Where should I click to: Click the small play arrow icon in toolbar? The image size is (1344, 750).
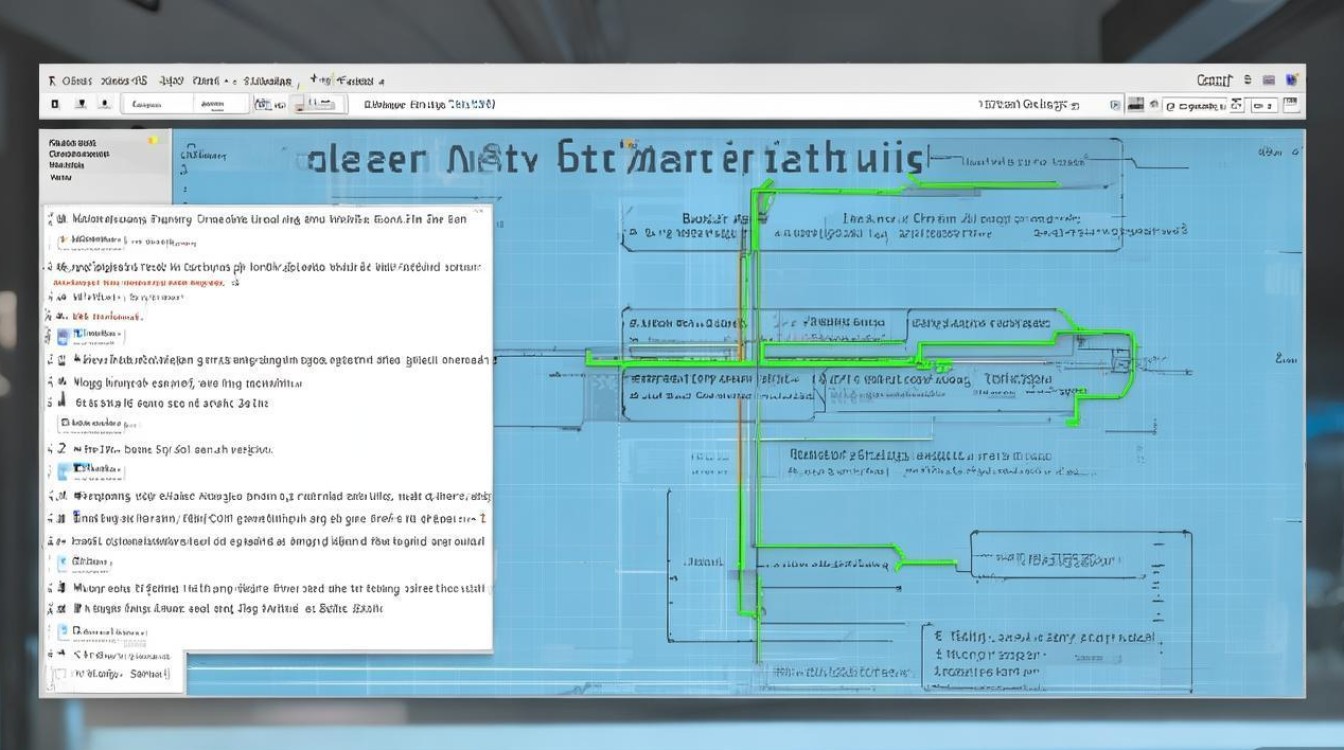coord(1116,104)
